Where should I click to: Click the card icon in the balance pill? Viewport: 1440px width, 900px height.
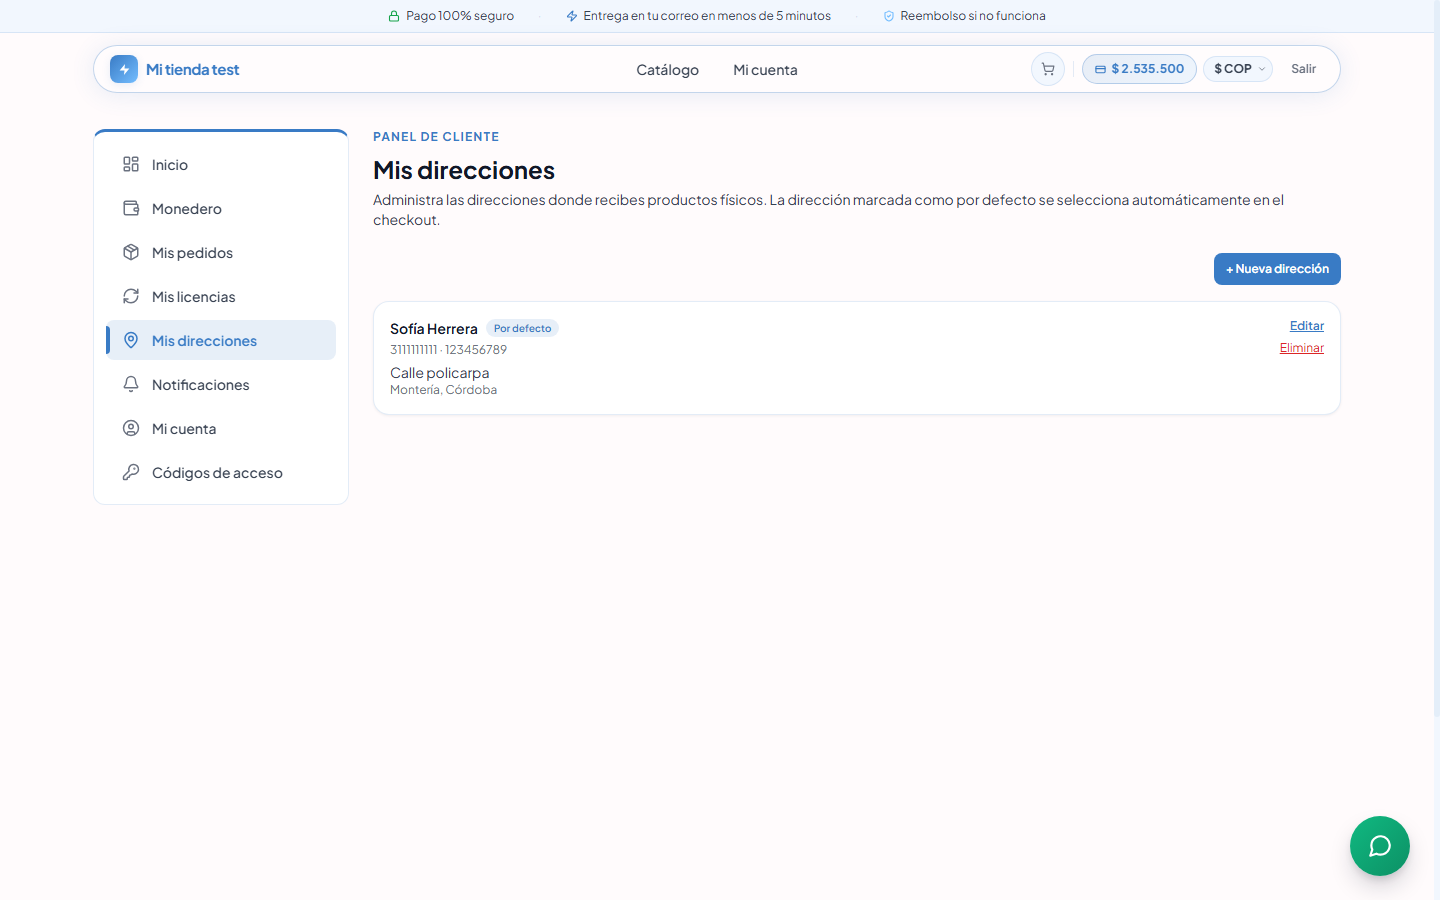coord(1100,69)
